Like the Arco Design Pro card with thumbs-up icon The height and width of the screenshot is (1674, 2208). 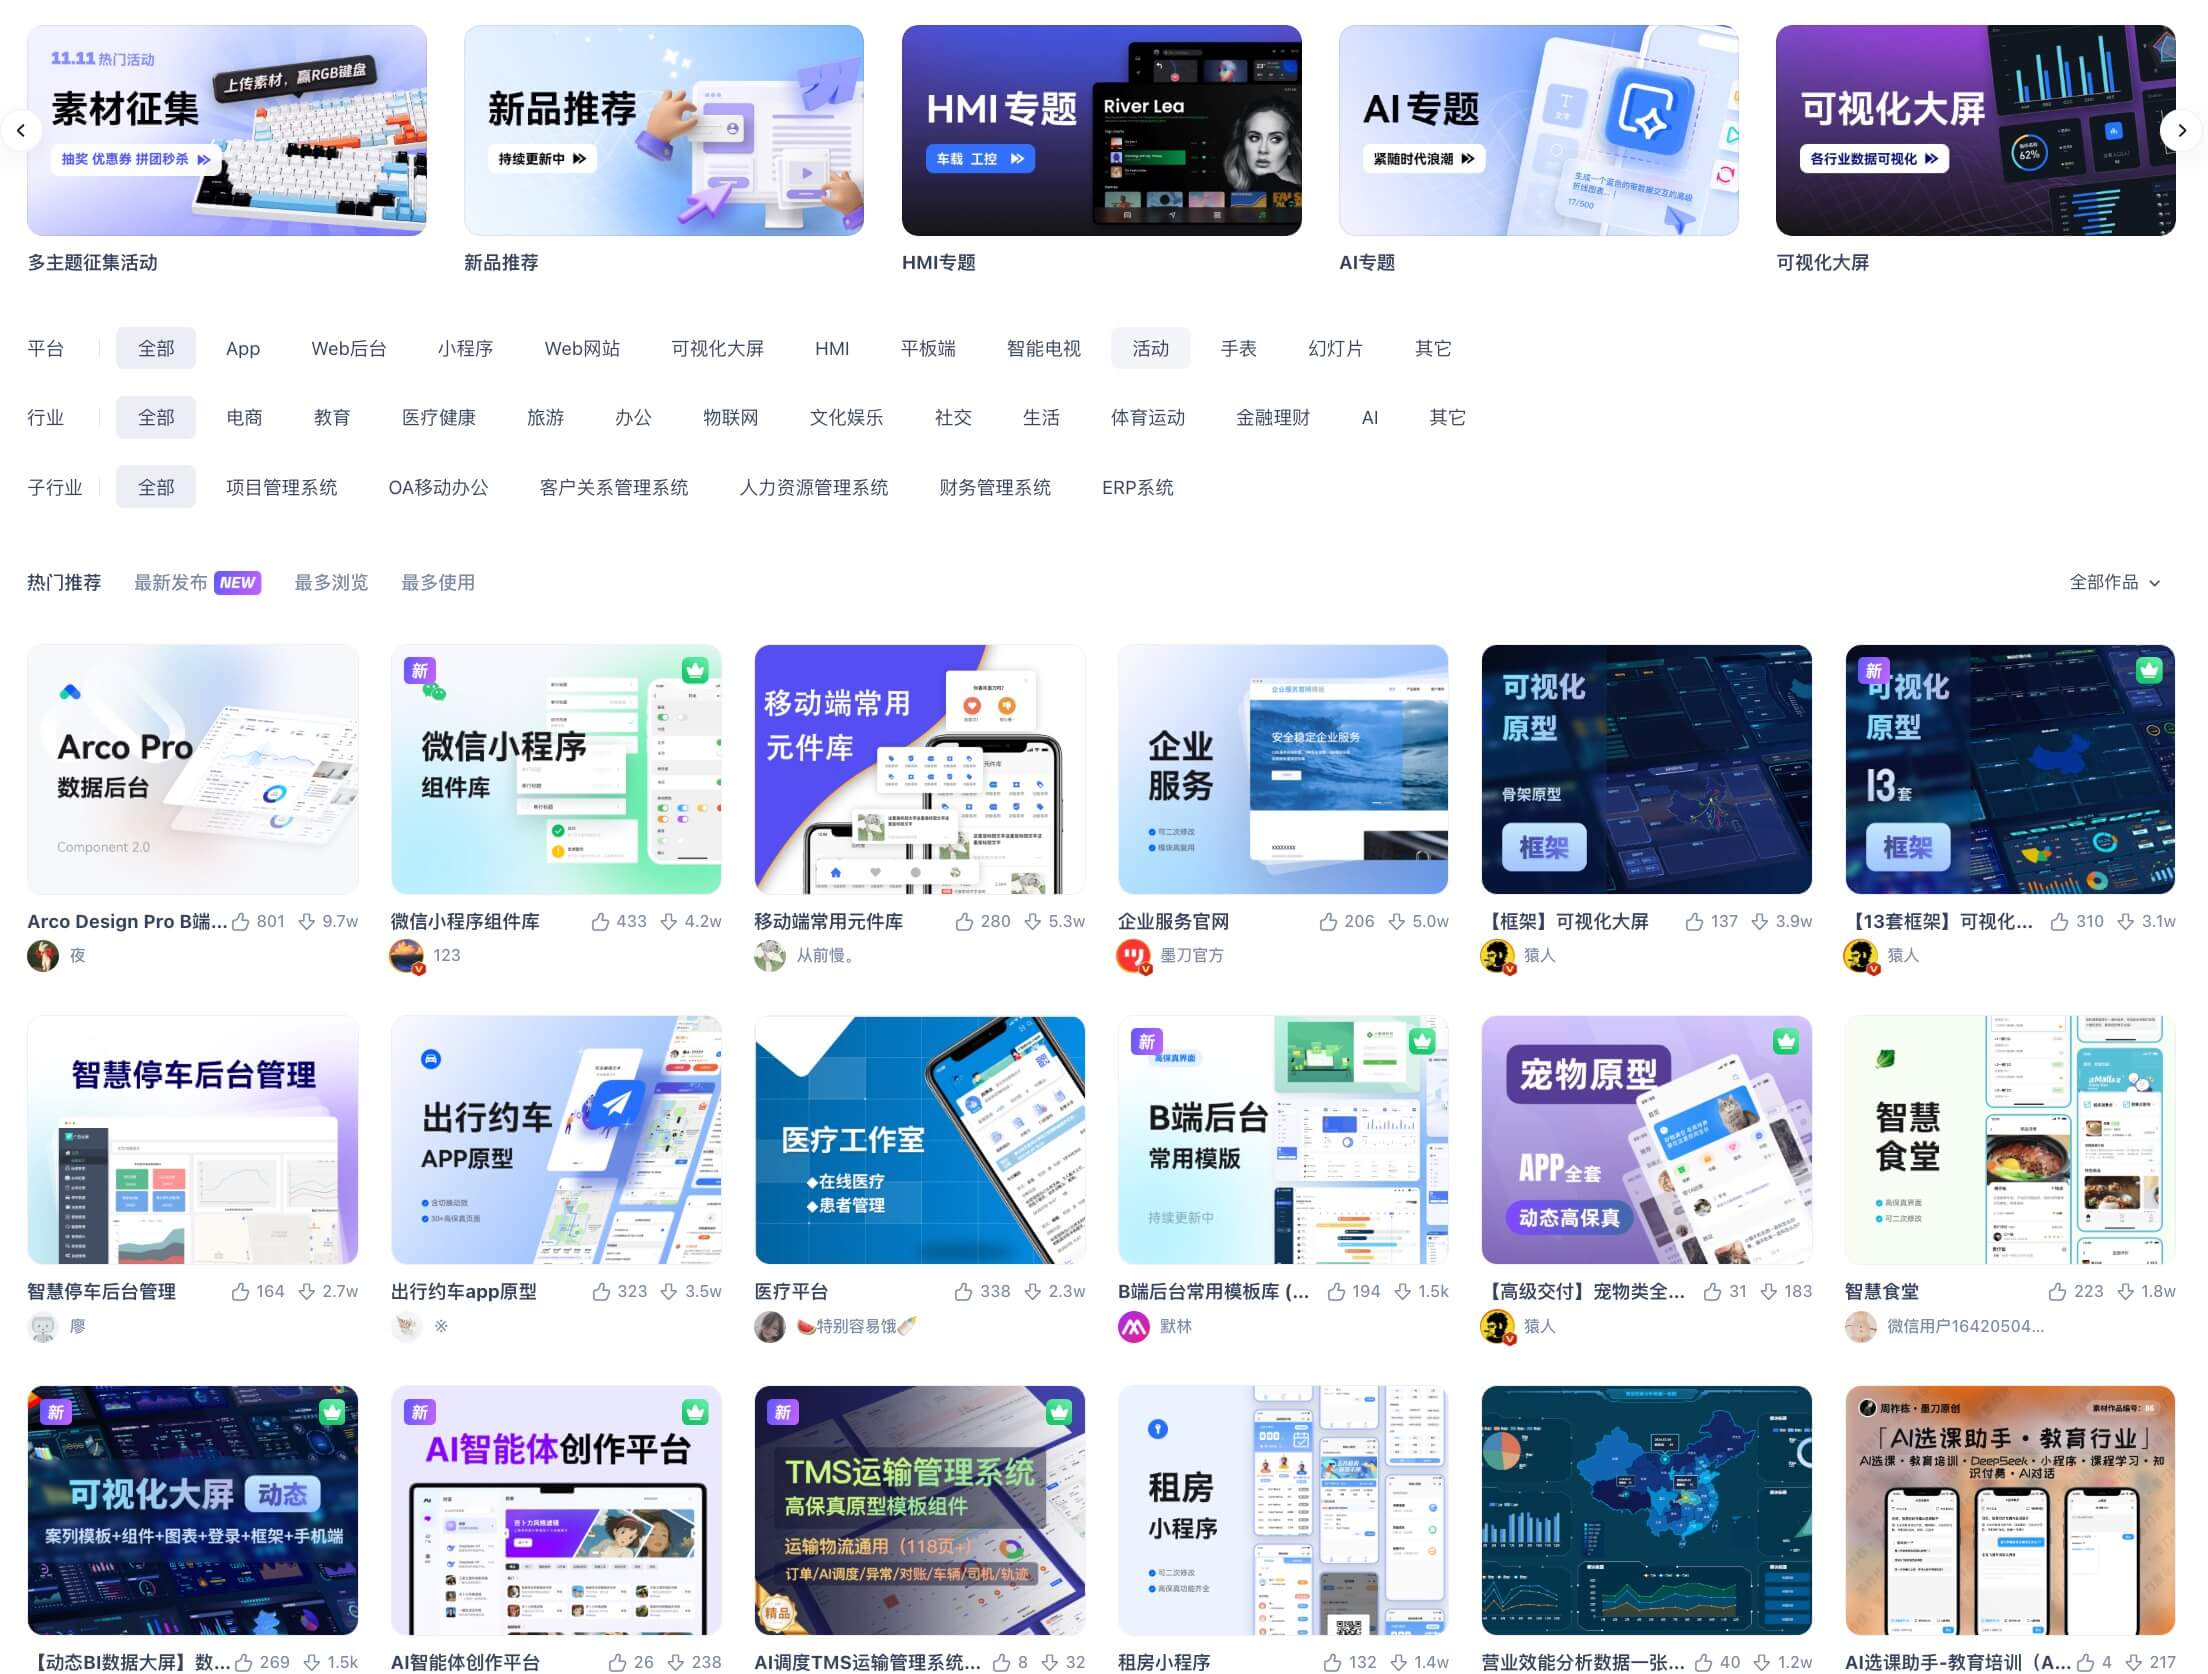tap(242, 921)
